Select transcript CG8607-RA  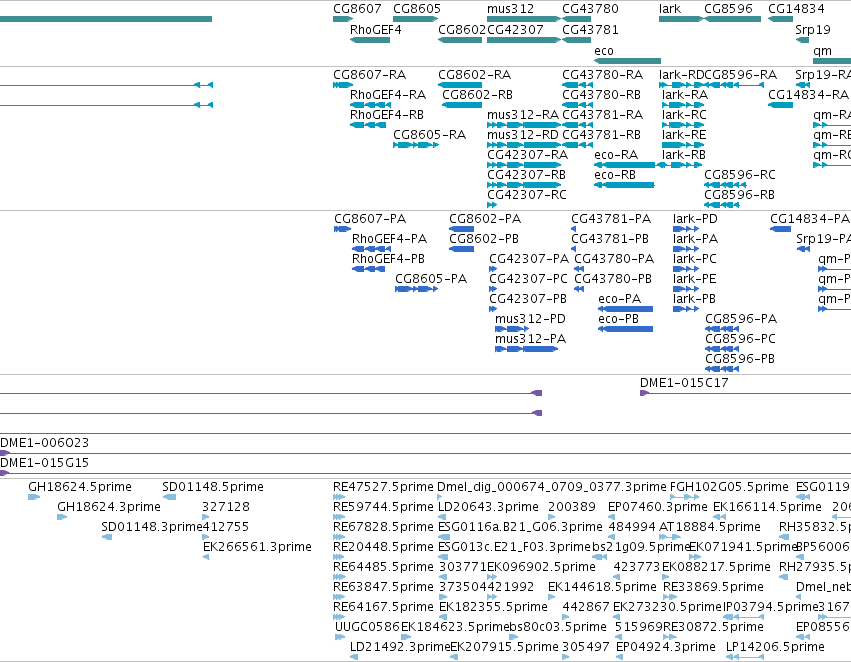(370, 75)
